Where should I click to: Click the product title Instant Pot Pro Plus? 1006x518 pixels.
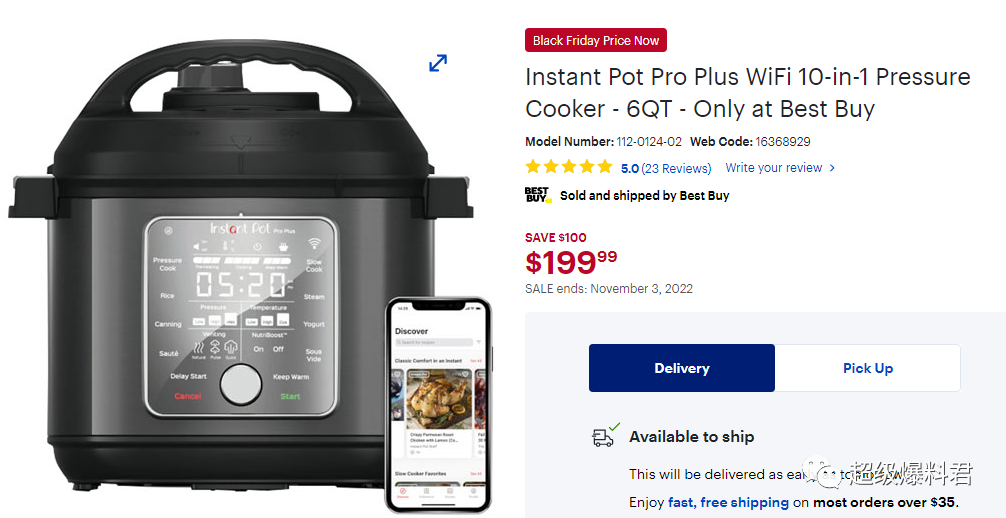point(747,93)
